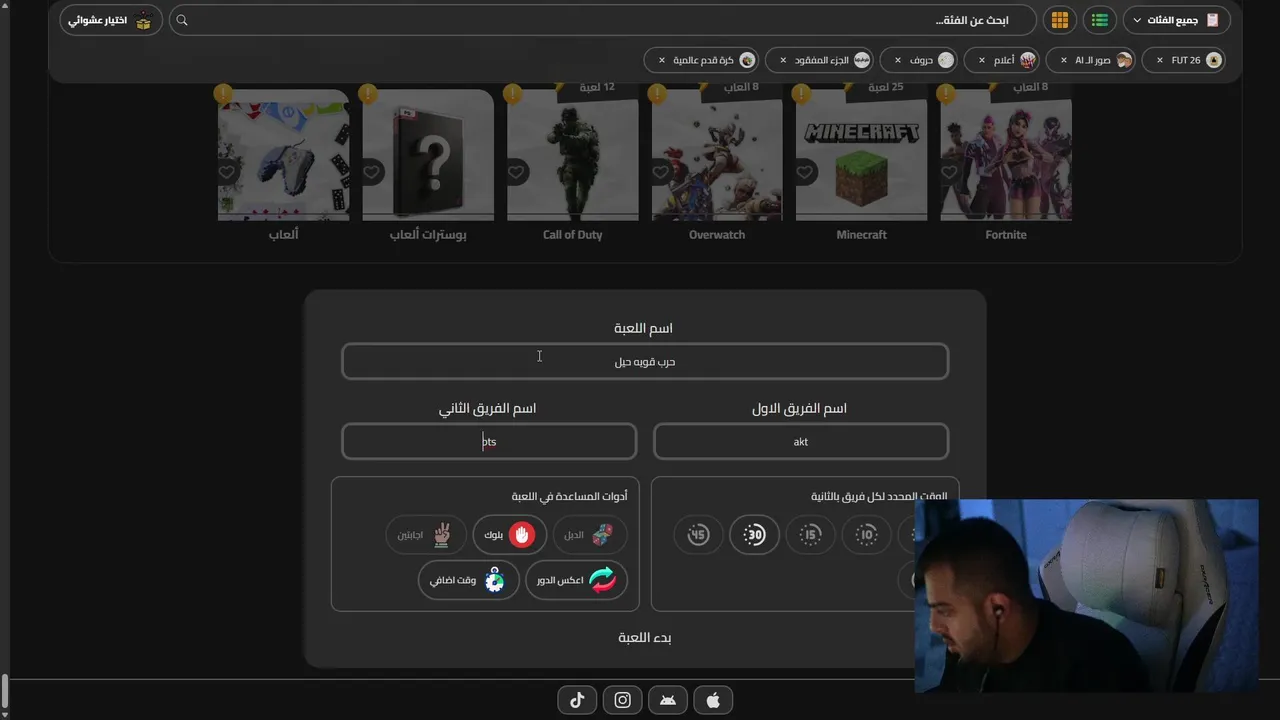Click the first team name field with akt
The height and width of the screenshot is (720, 1280).
[x=801, y=441]
